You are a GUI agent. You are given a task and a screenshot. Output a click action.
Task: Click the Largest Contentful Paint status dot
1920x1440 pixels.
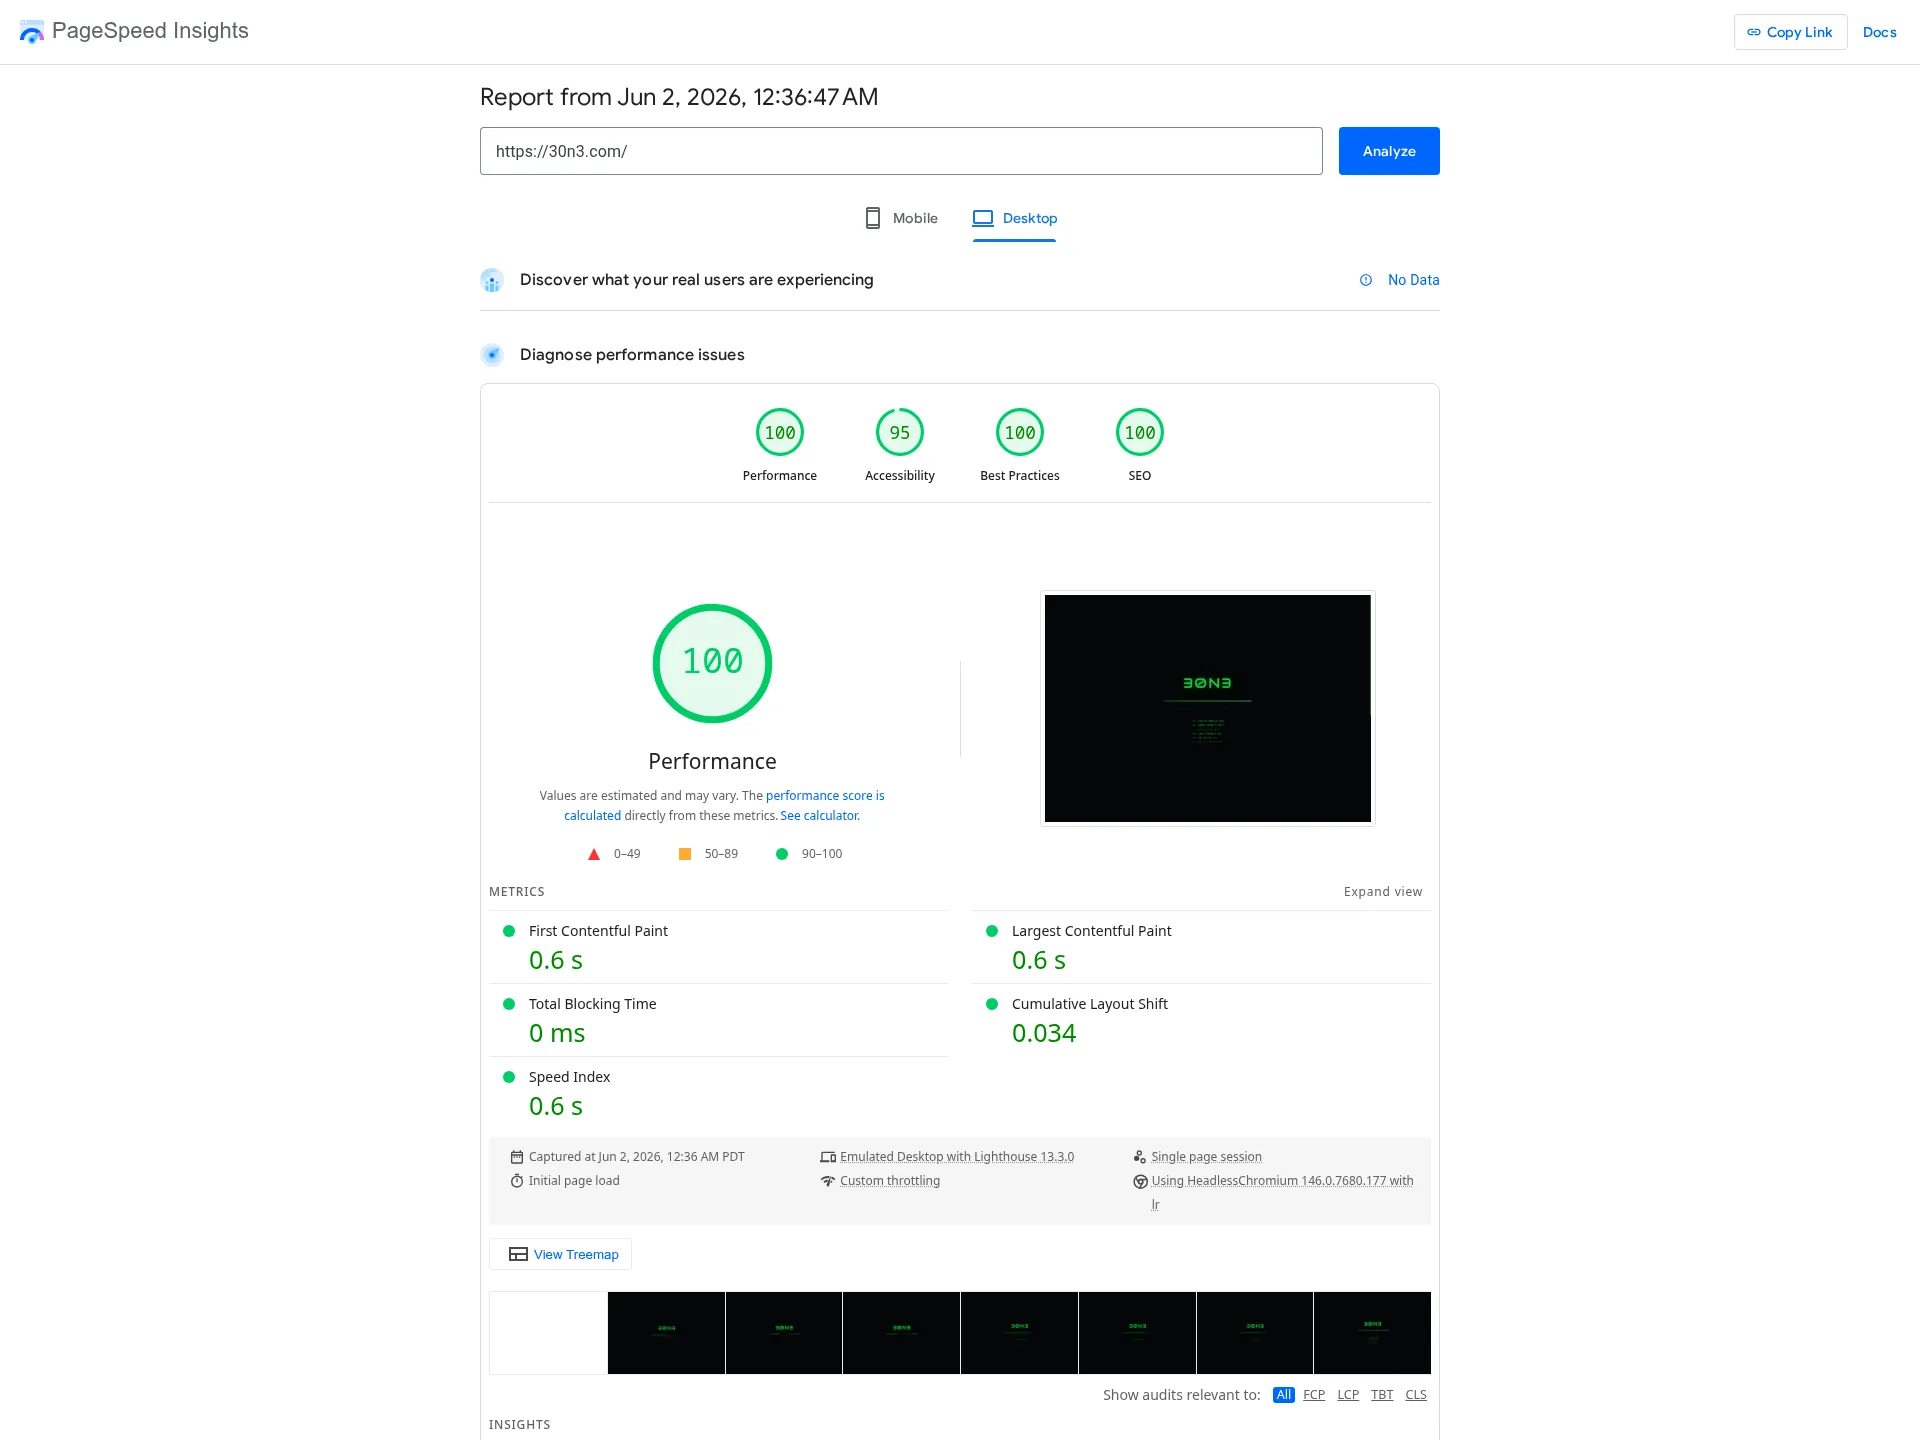click(992, 931)
